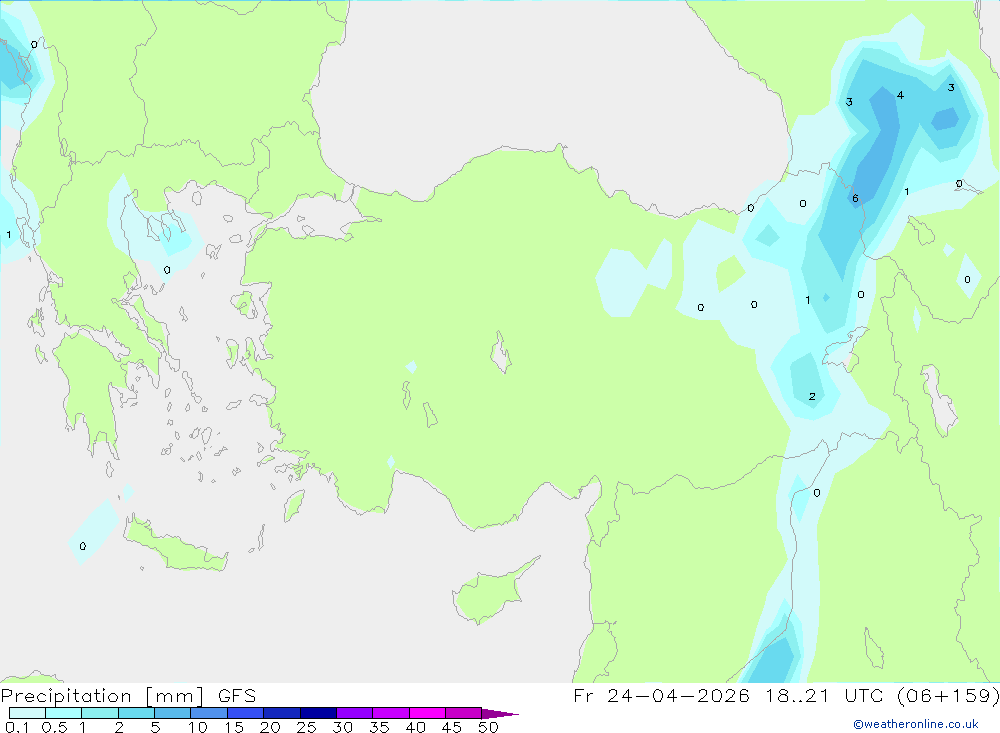Screen dimensions: 1000x733
Task: Select the 20–25 mm dark blue legend swatch
Action: (x=281, y=713)
